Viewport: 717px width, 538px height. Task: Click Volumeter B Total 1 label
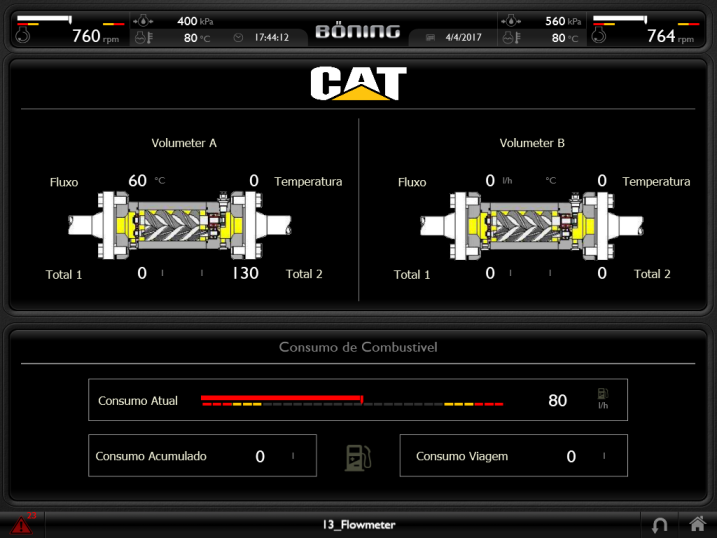(412, 275)
